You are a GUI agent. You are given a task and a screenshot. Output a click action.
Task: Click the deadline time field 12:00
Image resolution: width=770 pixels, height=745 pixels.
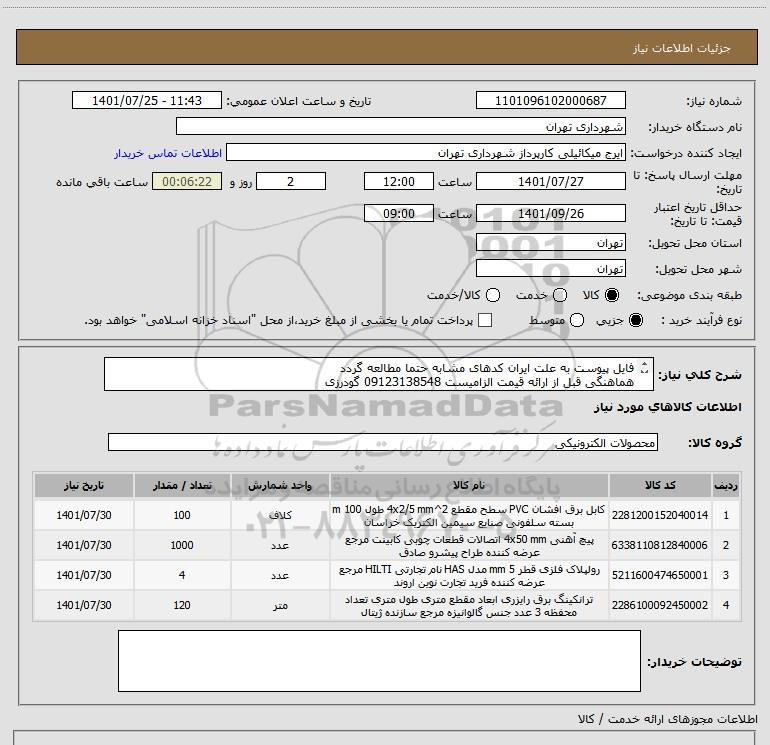(x=399, y=181)
